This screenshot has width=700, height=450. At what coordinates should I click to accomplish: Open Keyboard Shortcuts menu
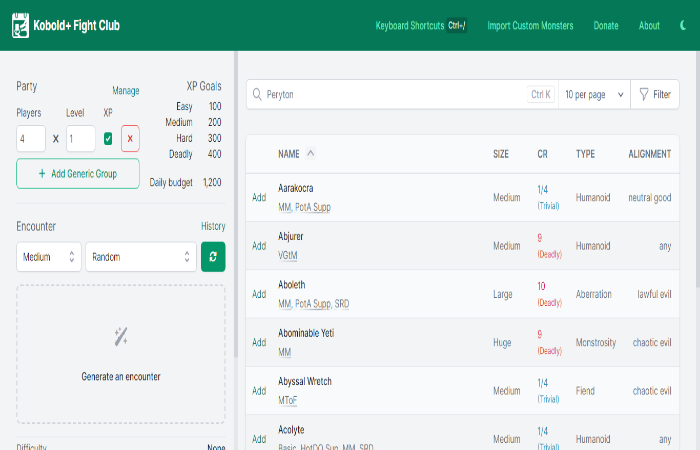tap(421, 25)
